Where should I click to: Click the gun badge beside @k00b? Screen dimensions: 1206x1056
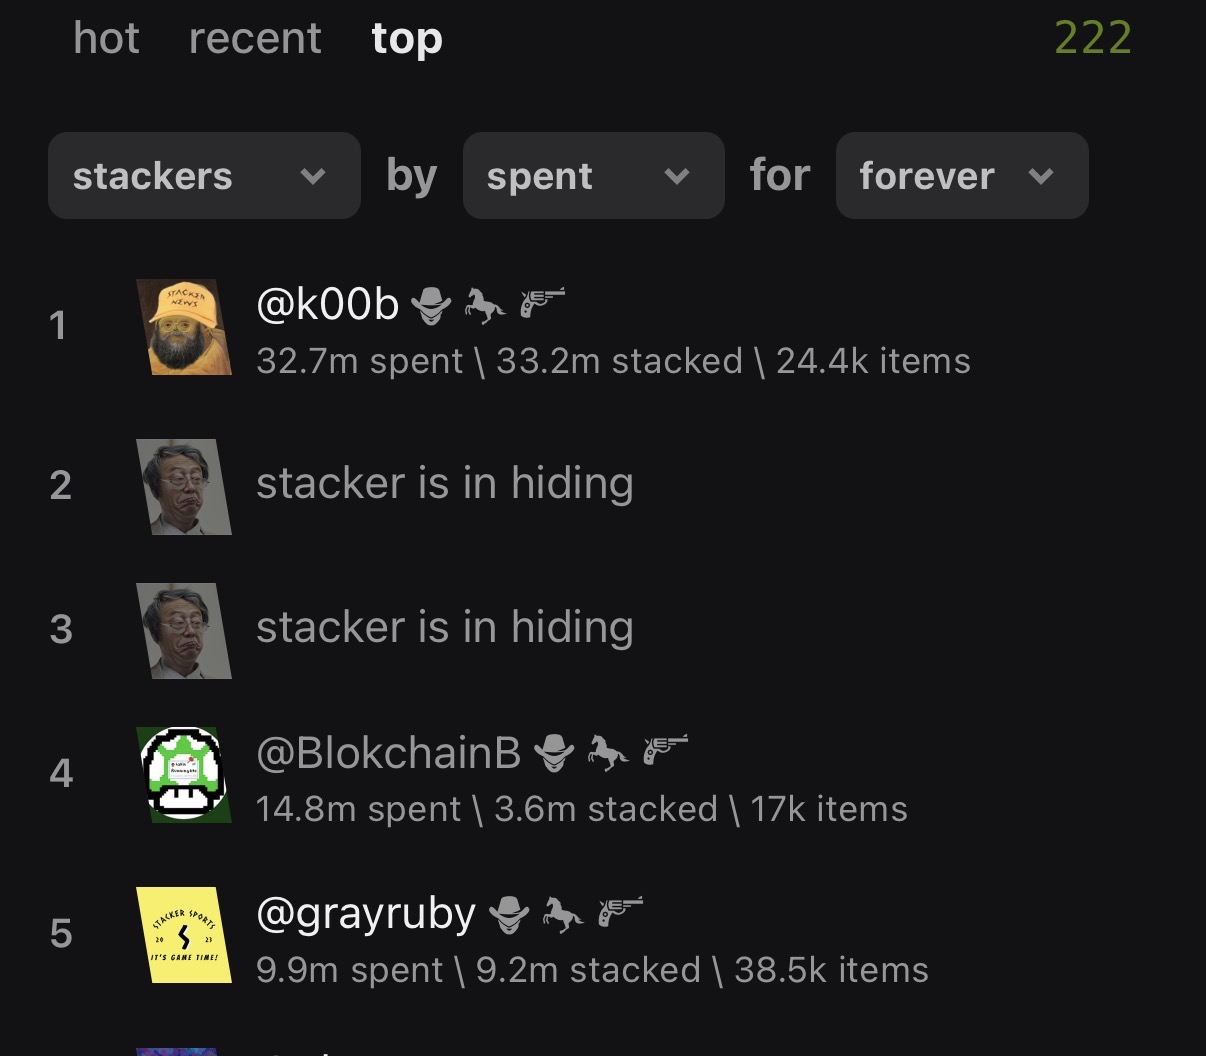pyautogui.click(x=542, y=302)
